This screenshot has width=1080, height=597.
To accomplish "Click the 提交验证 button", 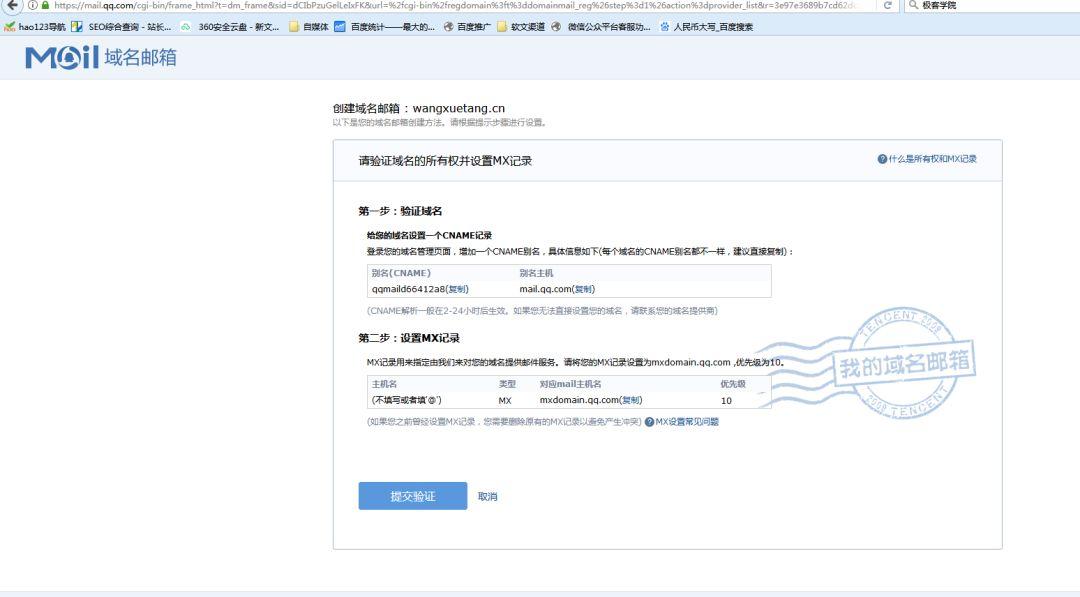I will click(412, 495).
